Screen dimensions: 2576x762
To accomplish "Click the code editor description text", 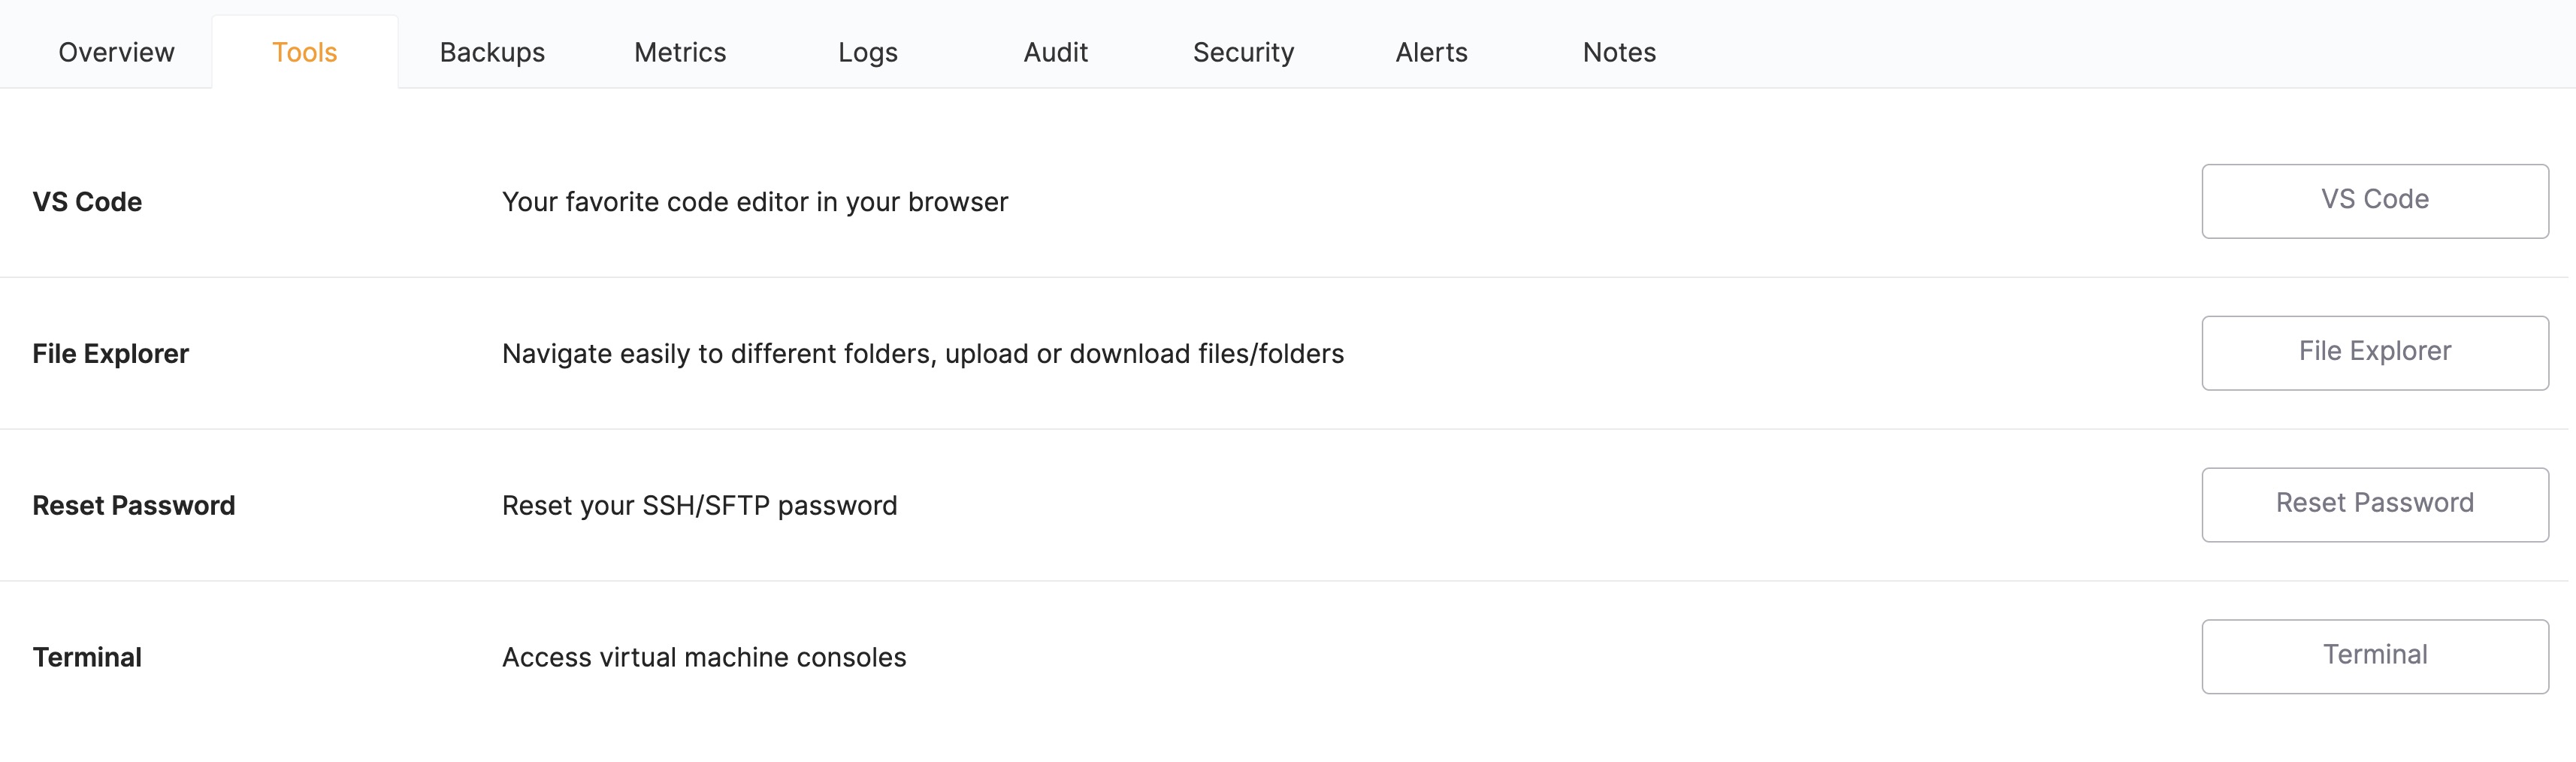I will [755, 201].
